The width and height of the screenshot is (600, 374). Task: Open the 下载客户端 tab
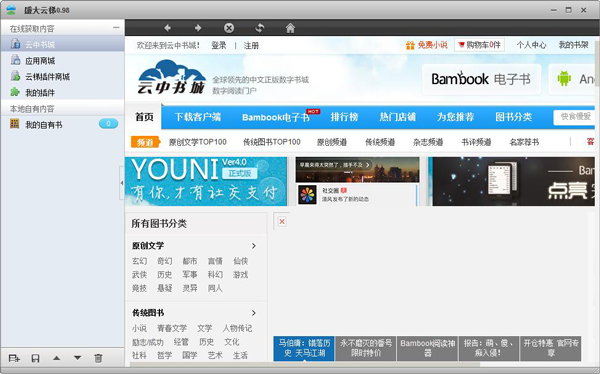click(198, 117)
